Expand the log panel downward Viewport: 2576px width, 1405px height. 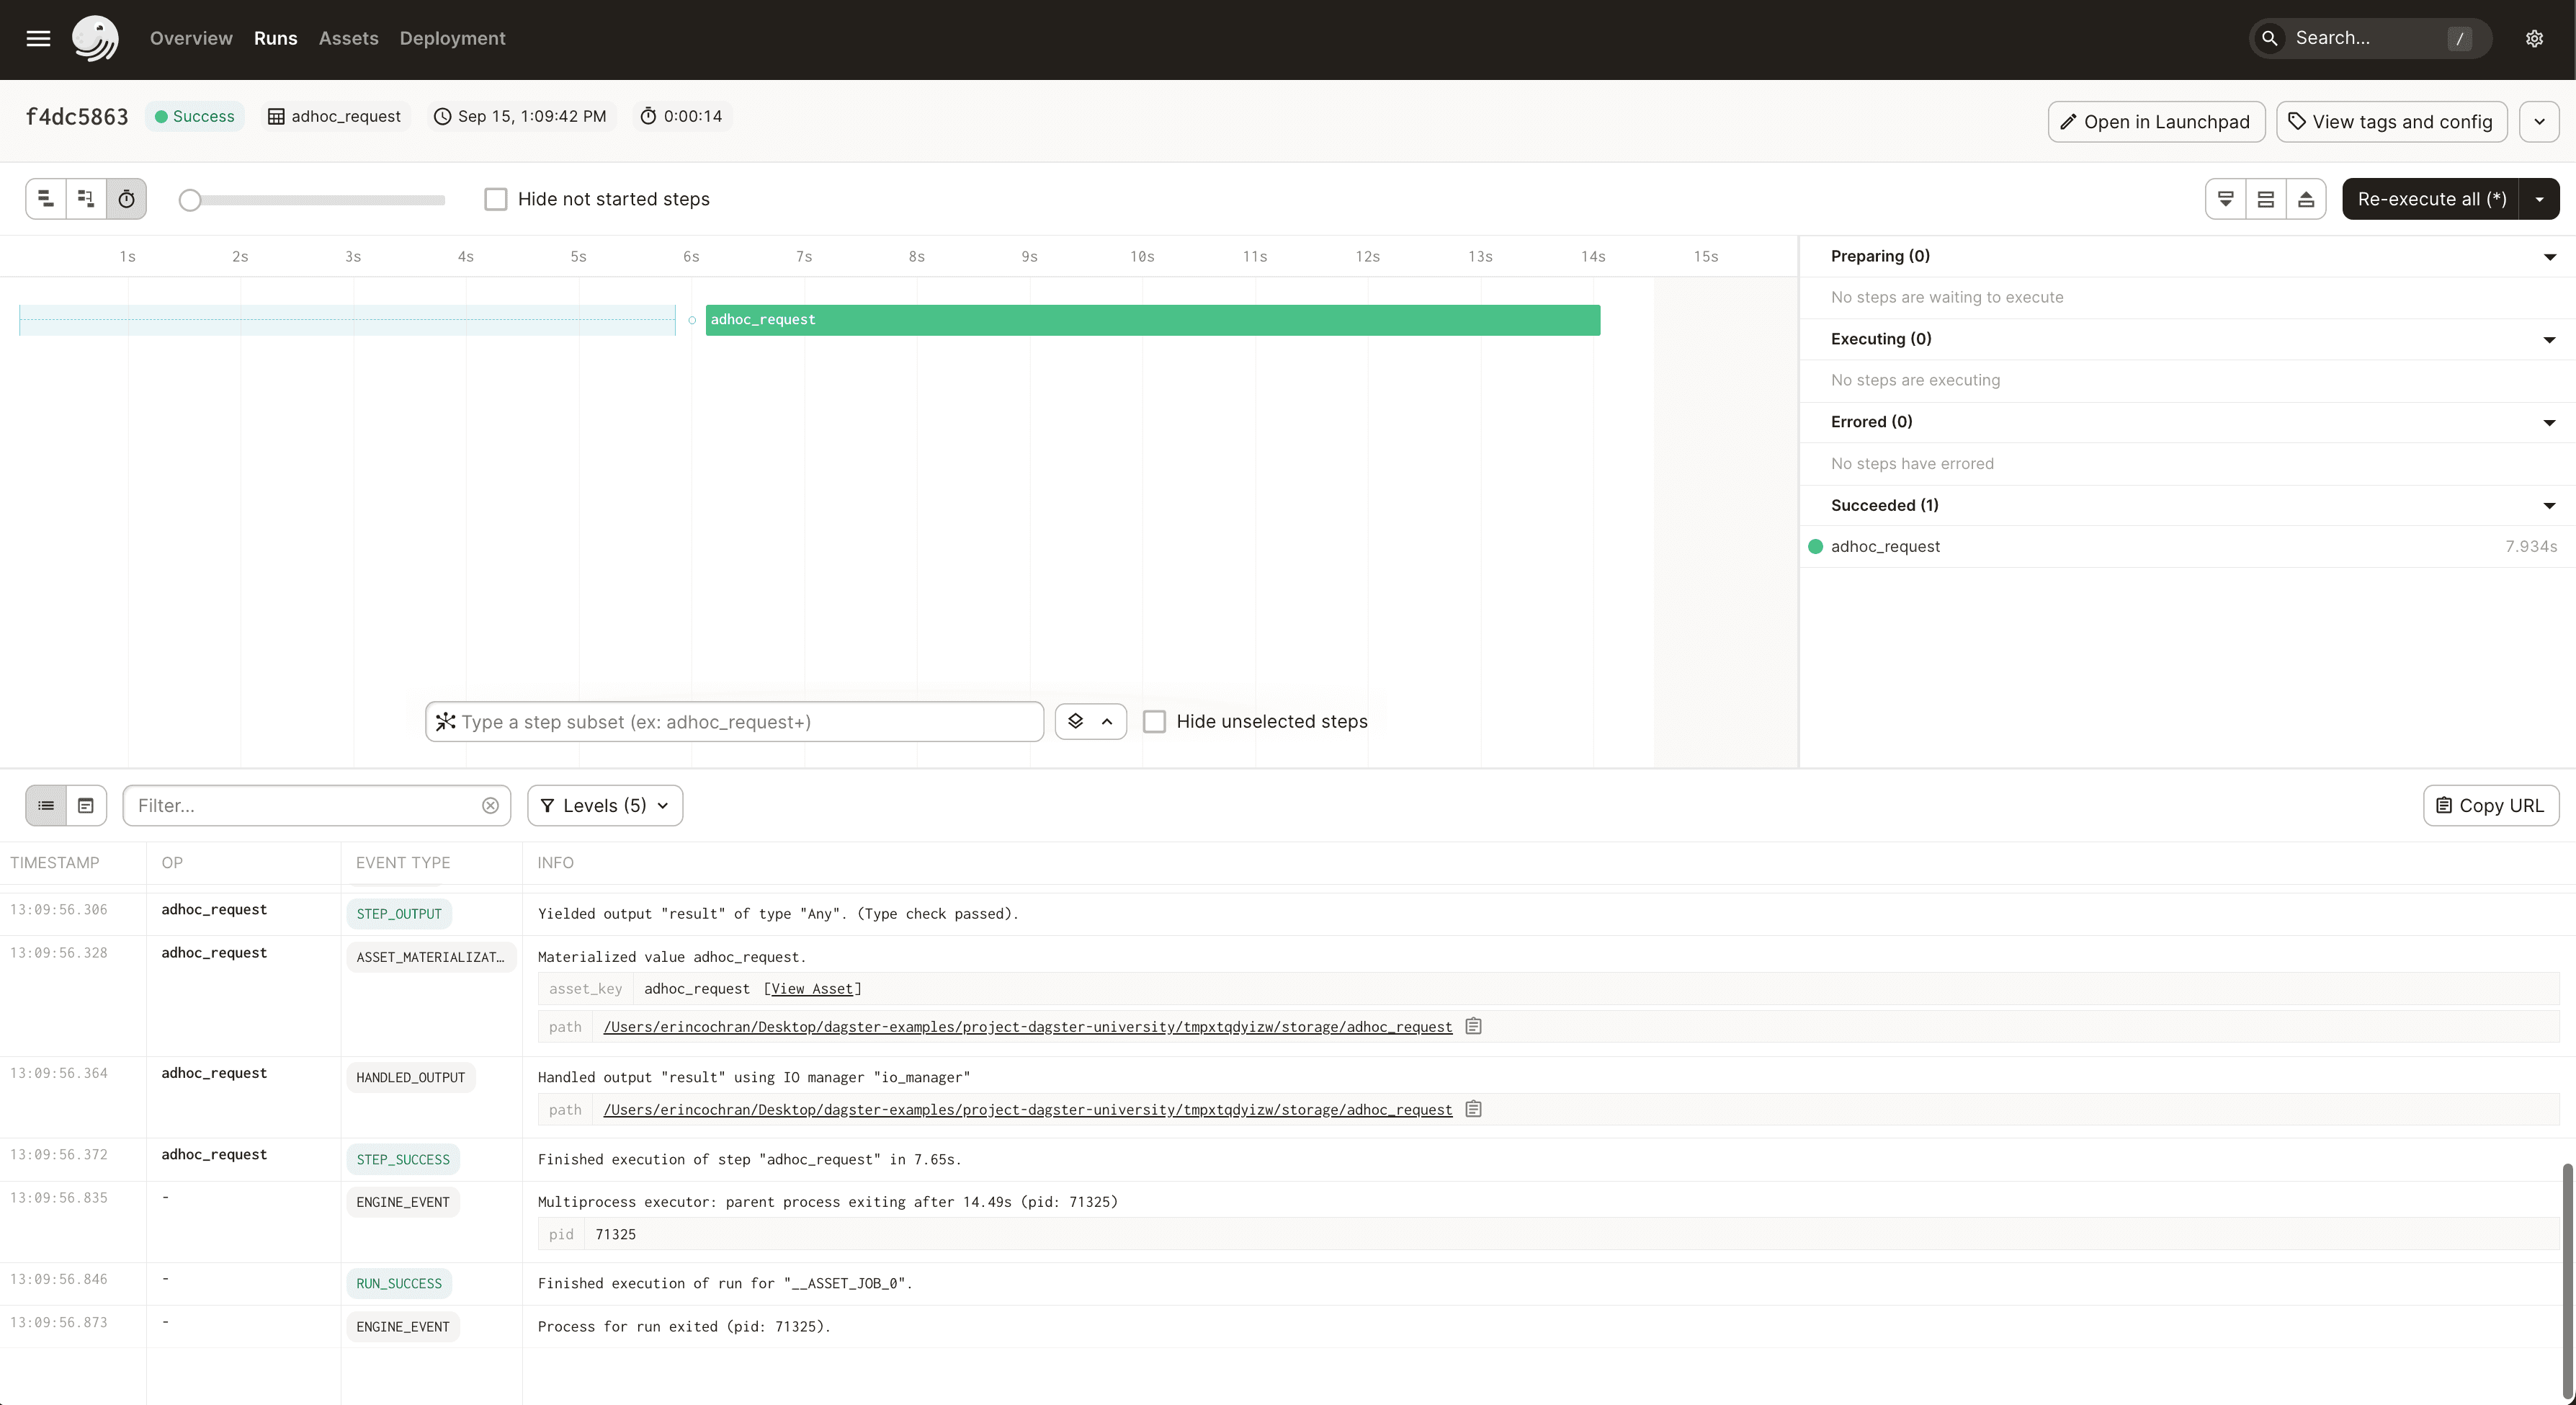2225,198
